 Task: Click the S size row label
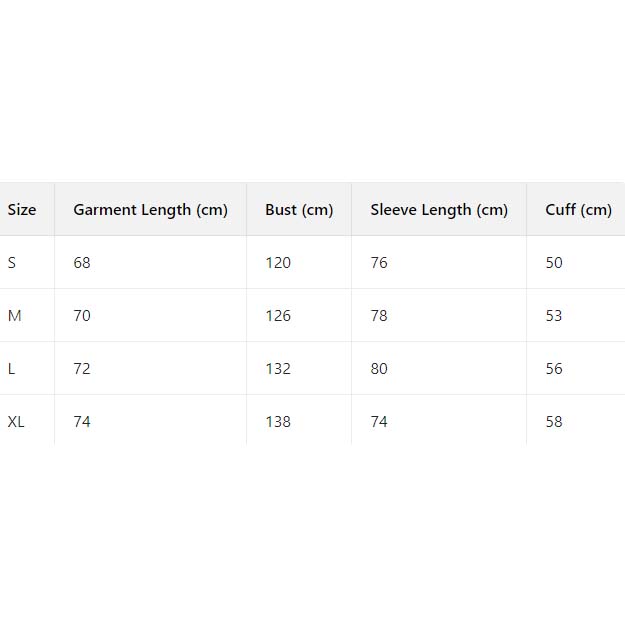[12, 263]
